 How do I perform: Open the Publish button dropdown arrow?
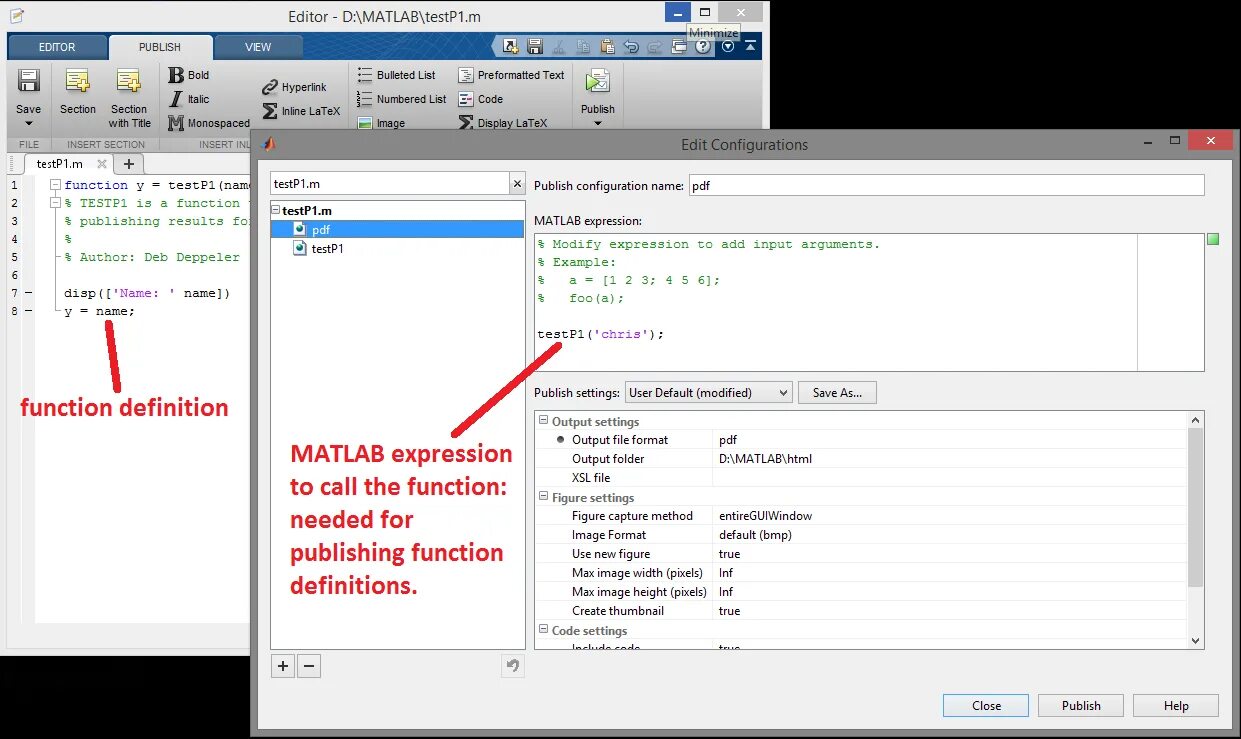(598, 124)
